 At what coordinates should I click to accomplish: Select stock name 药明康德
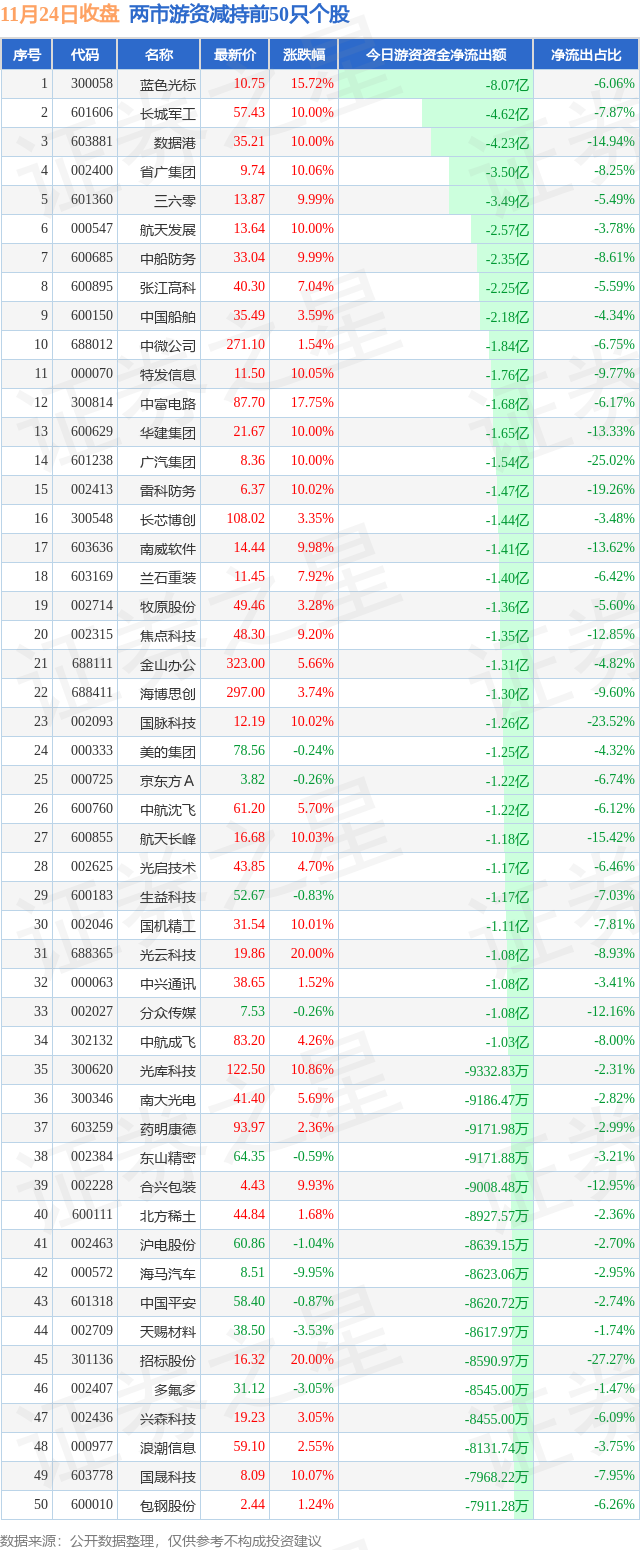(168, 1128)
